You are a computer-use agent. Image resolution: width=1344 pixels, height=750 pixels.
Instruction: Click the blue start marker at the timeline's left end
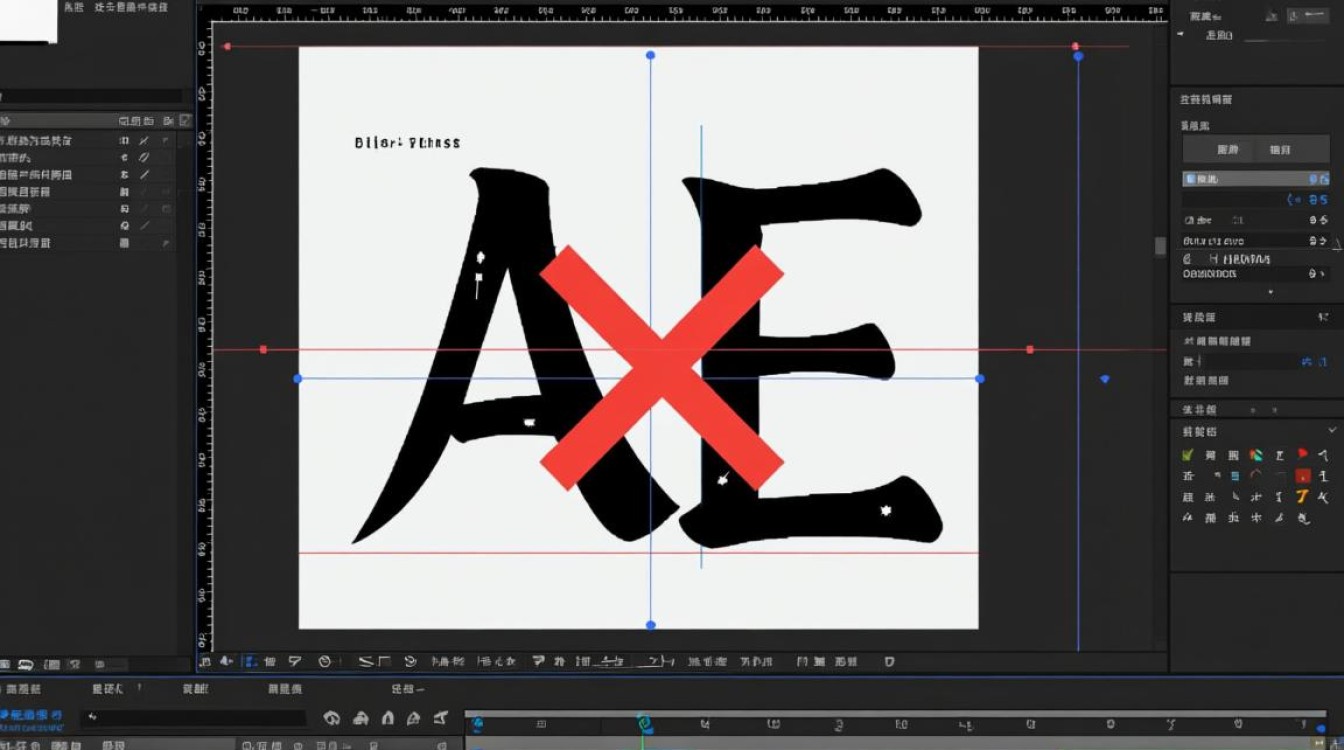click(477, 723)
